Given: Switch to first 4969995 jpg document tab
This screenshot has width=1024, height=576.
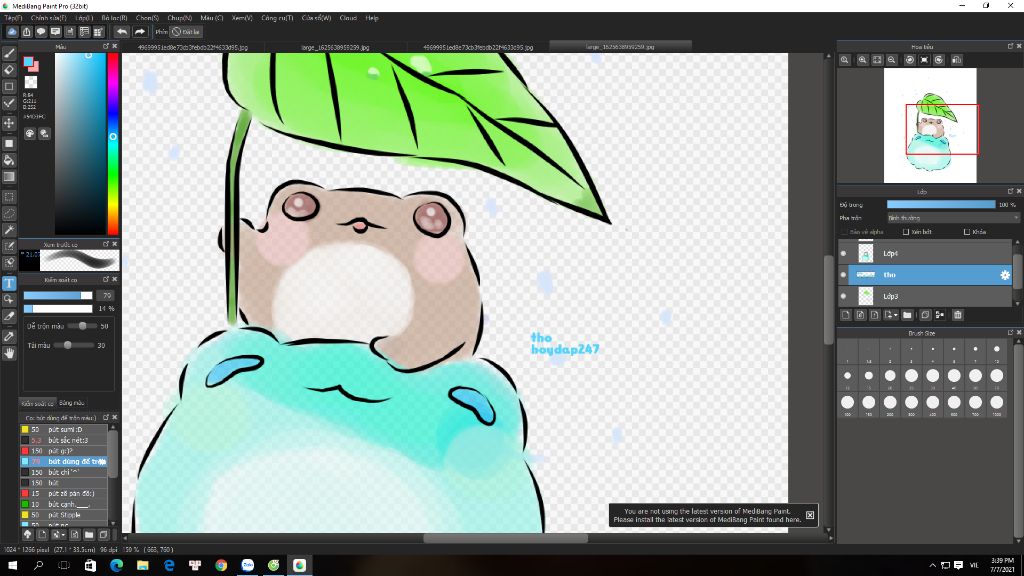Looking at the screenshot, I should [193, 47].
